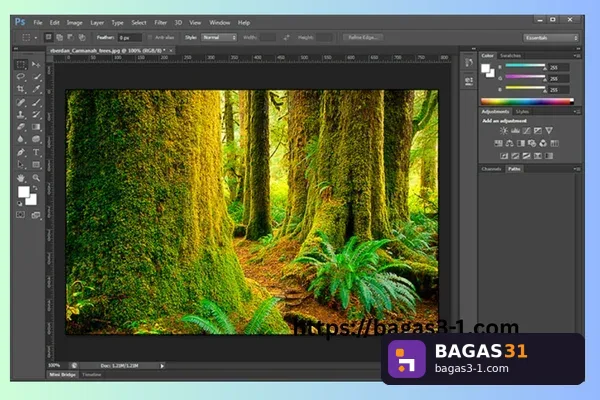
Task: Add a Color Balance adjustment
Action: click(x=509, y=143)
